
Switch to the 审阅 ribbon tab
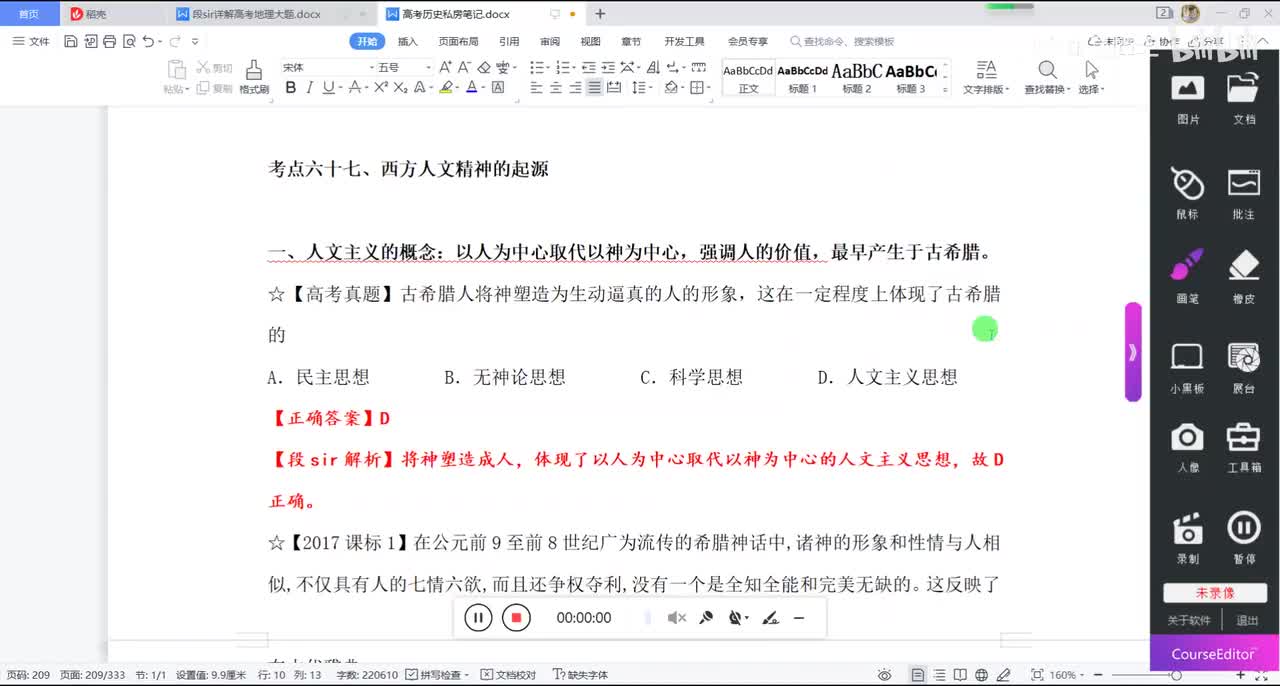pos(550,41)
